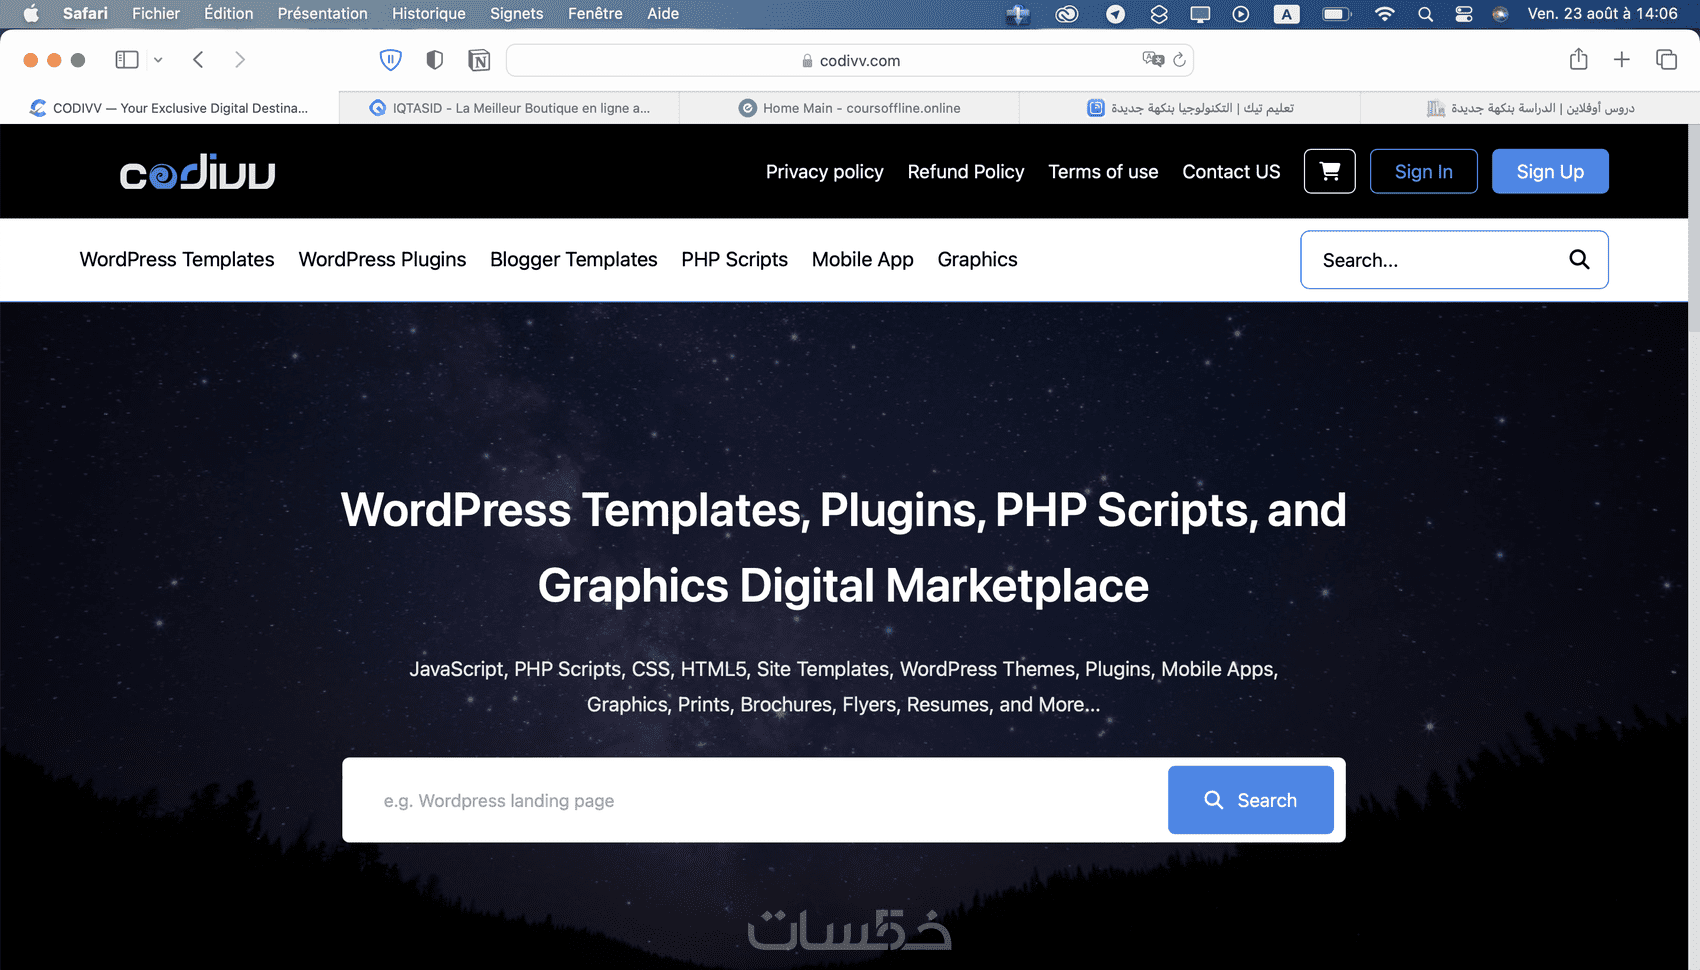This screenshot has width=1700, height=970.
Task: Open the Refund Policy link
Action: 966,172
